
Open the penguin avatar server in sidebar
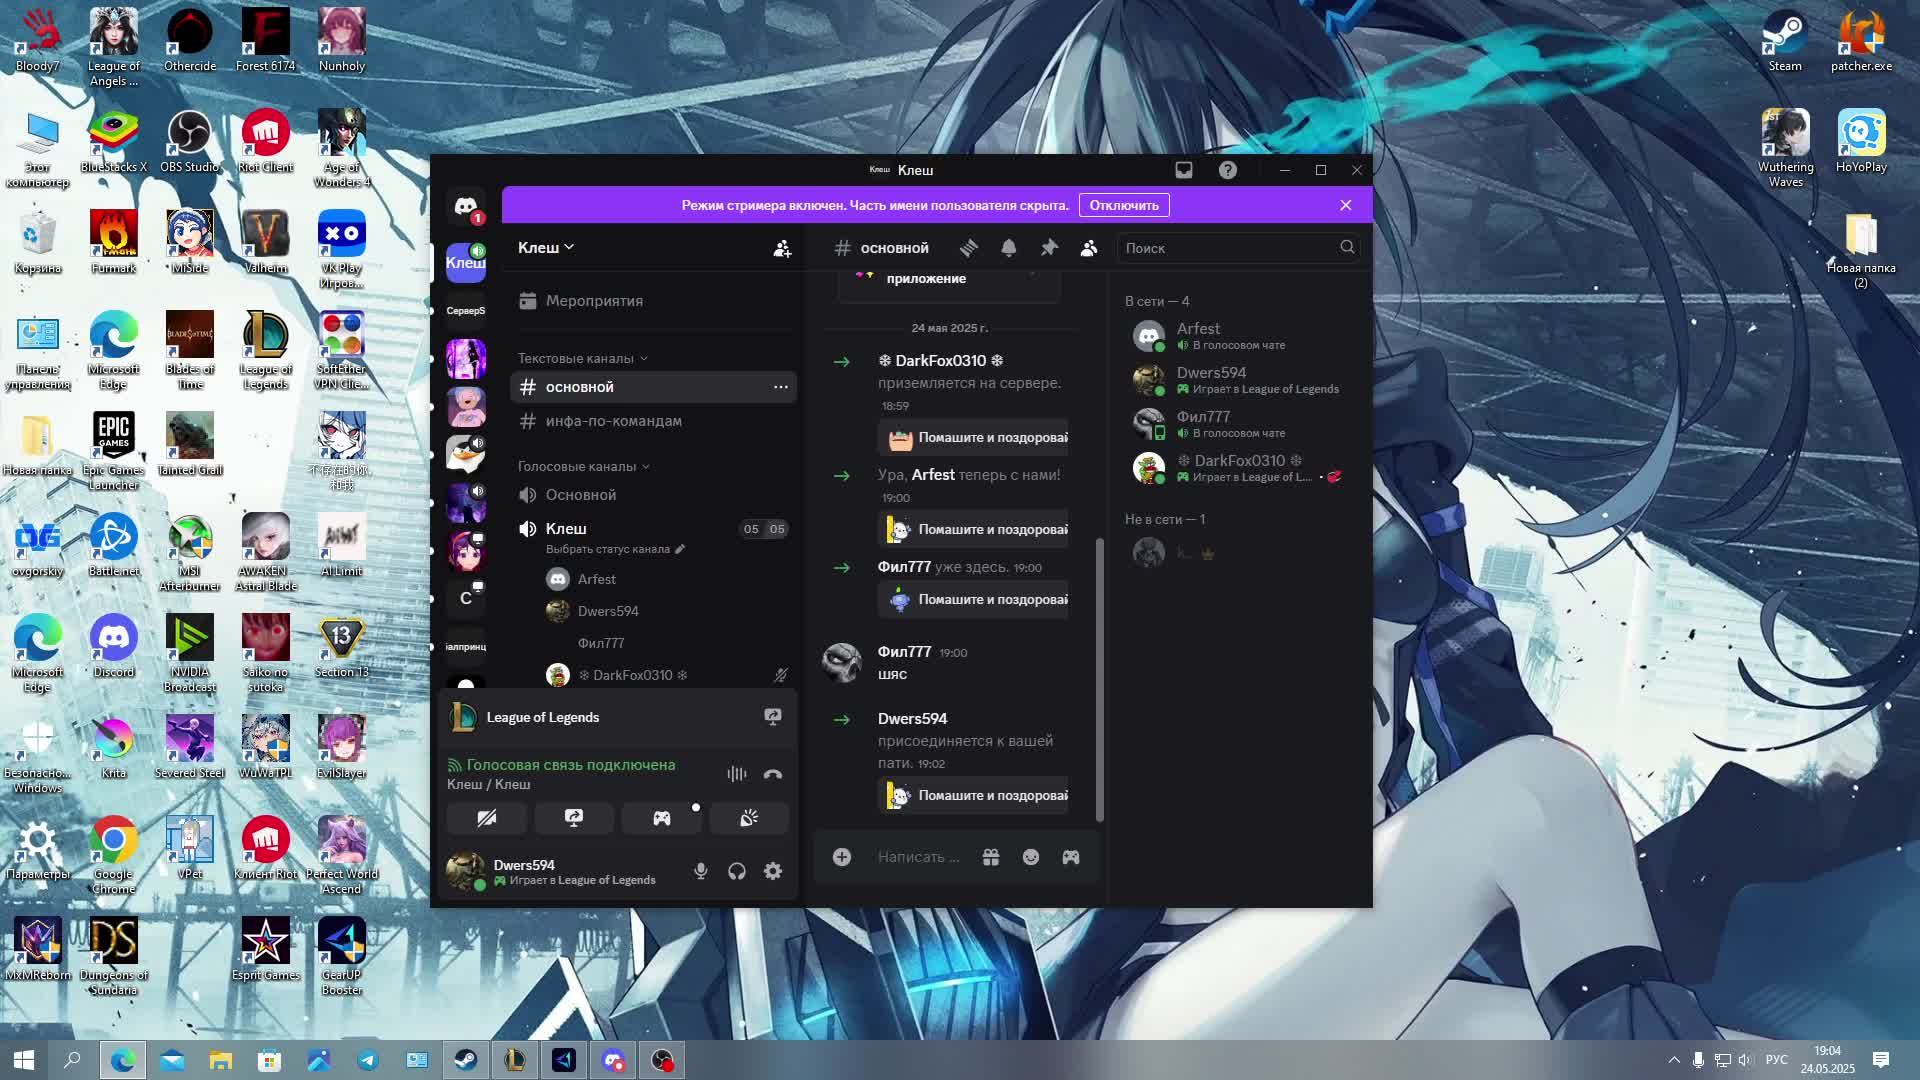point(465,454)
